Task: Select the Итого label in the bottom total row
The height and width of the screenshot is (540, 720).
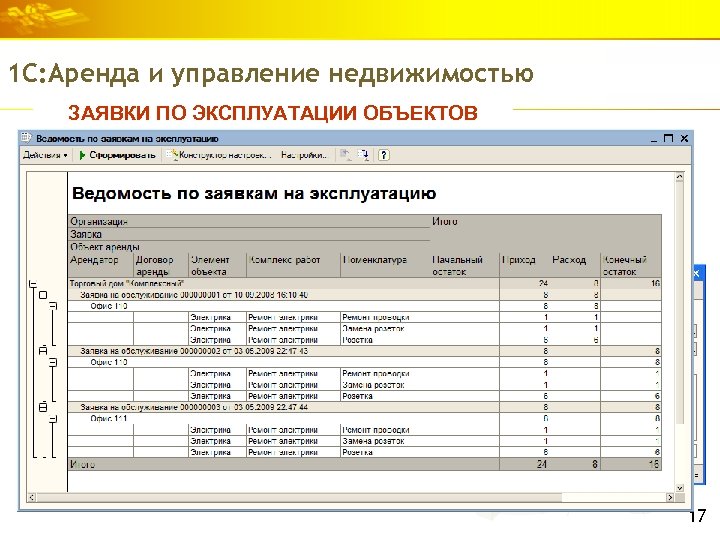Action: [x=82, y=464]
